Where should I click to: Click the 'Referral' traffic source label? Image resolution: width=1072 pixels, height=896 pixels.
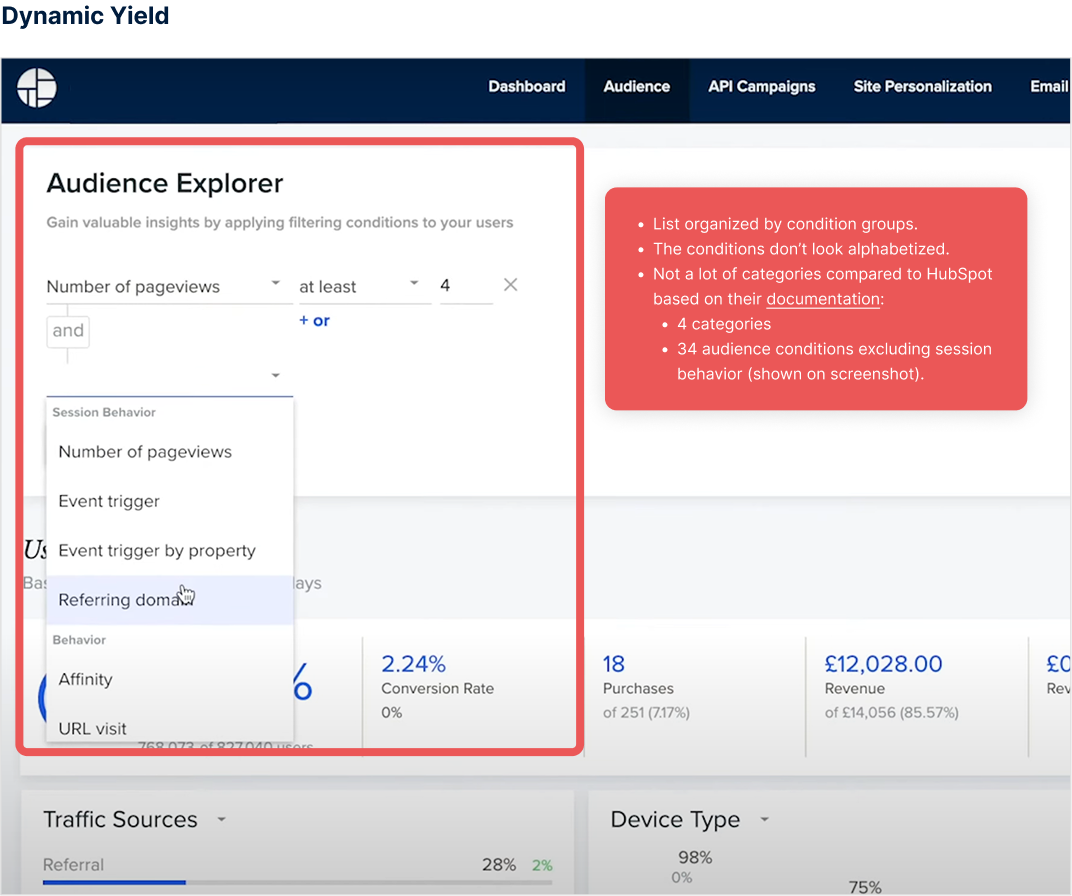tap(73, 865)
